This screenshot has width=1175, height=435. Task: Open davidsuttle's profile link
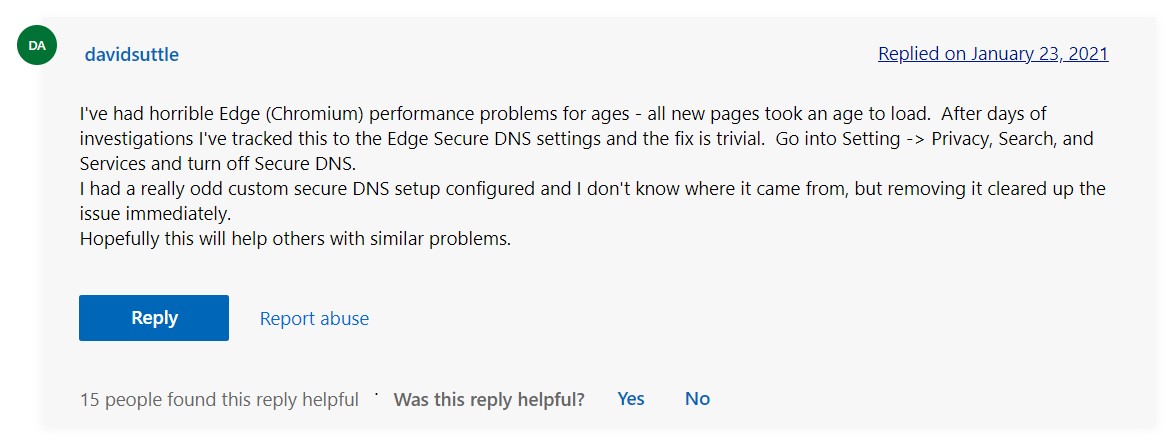[132, 54]
